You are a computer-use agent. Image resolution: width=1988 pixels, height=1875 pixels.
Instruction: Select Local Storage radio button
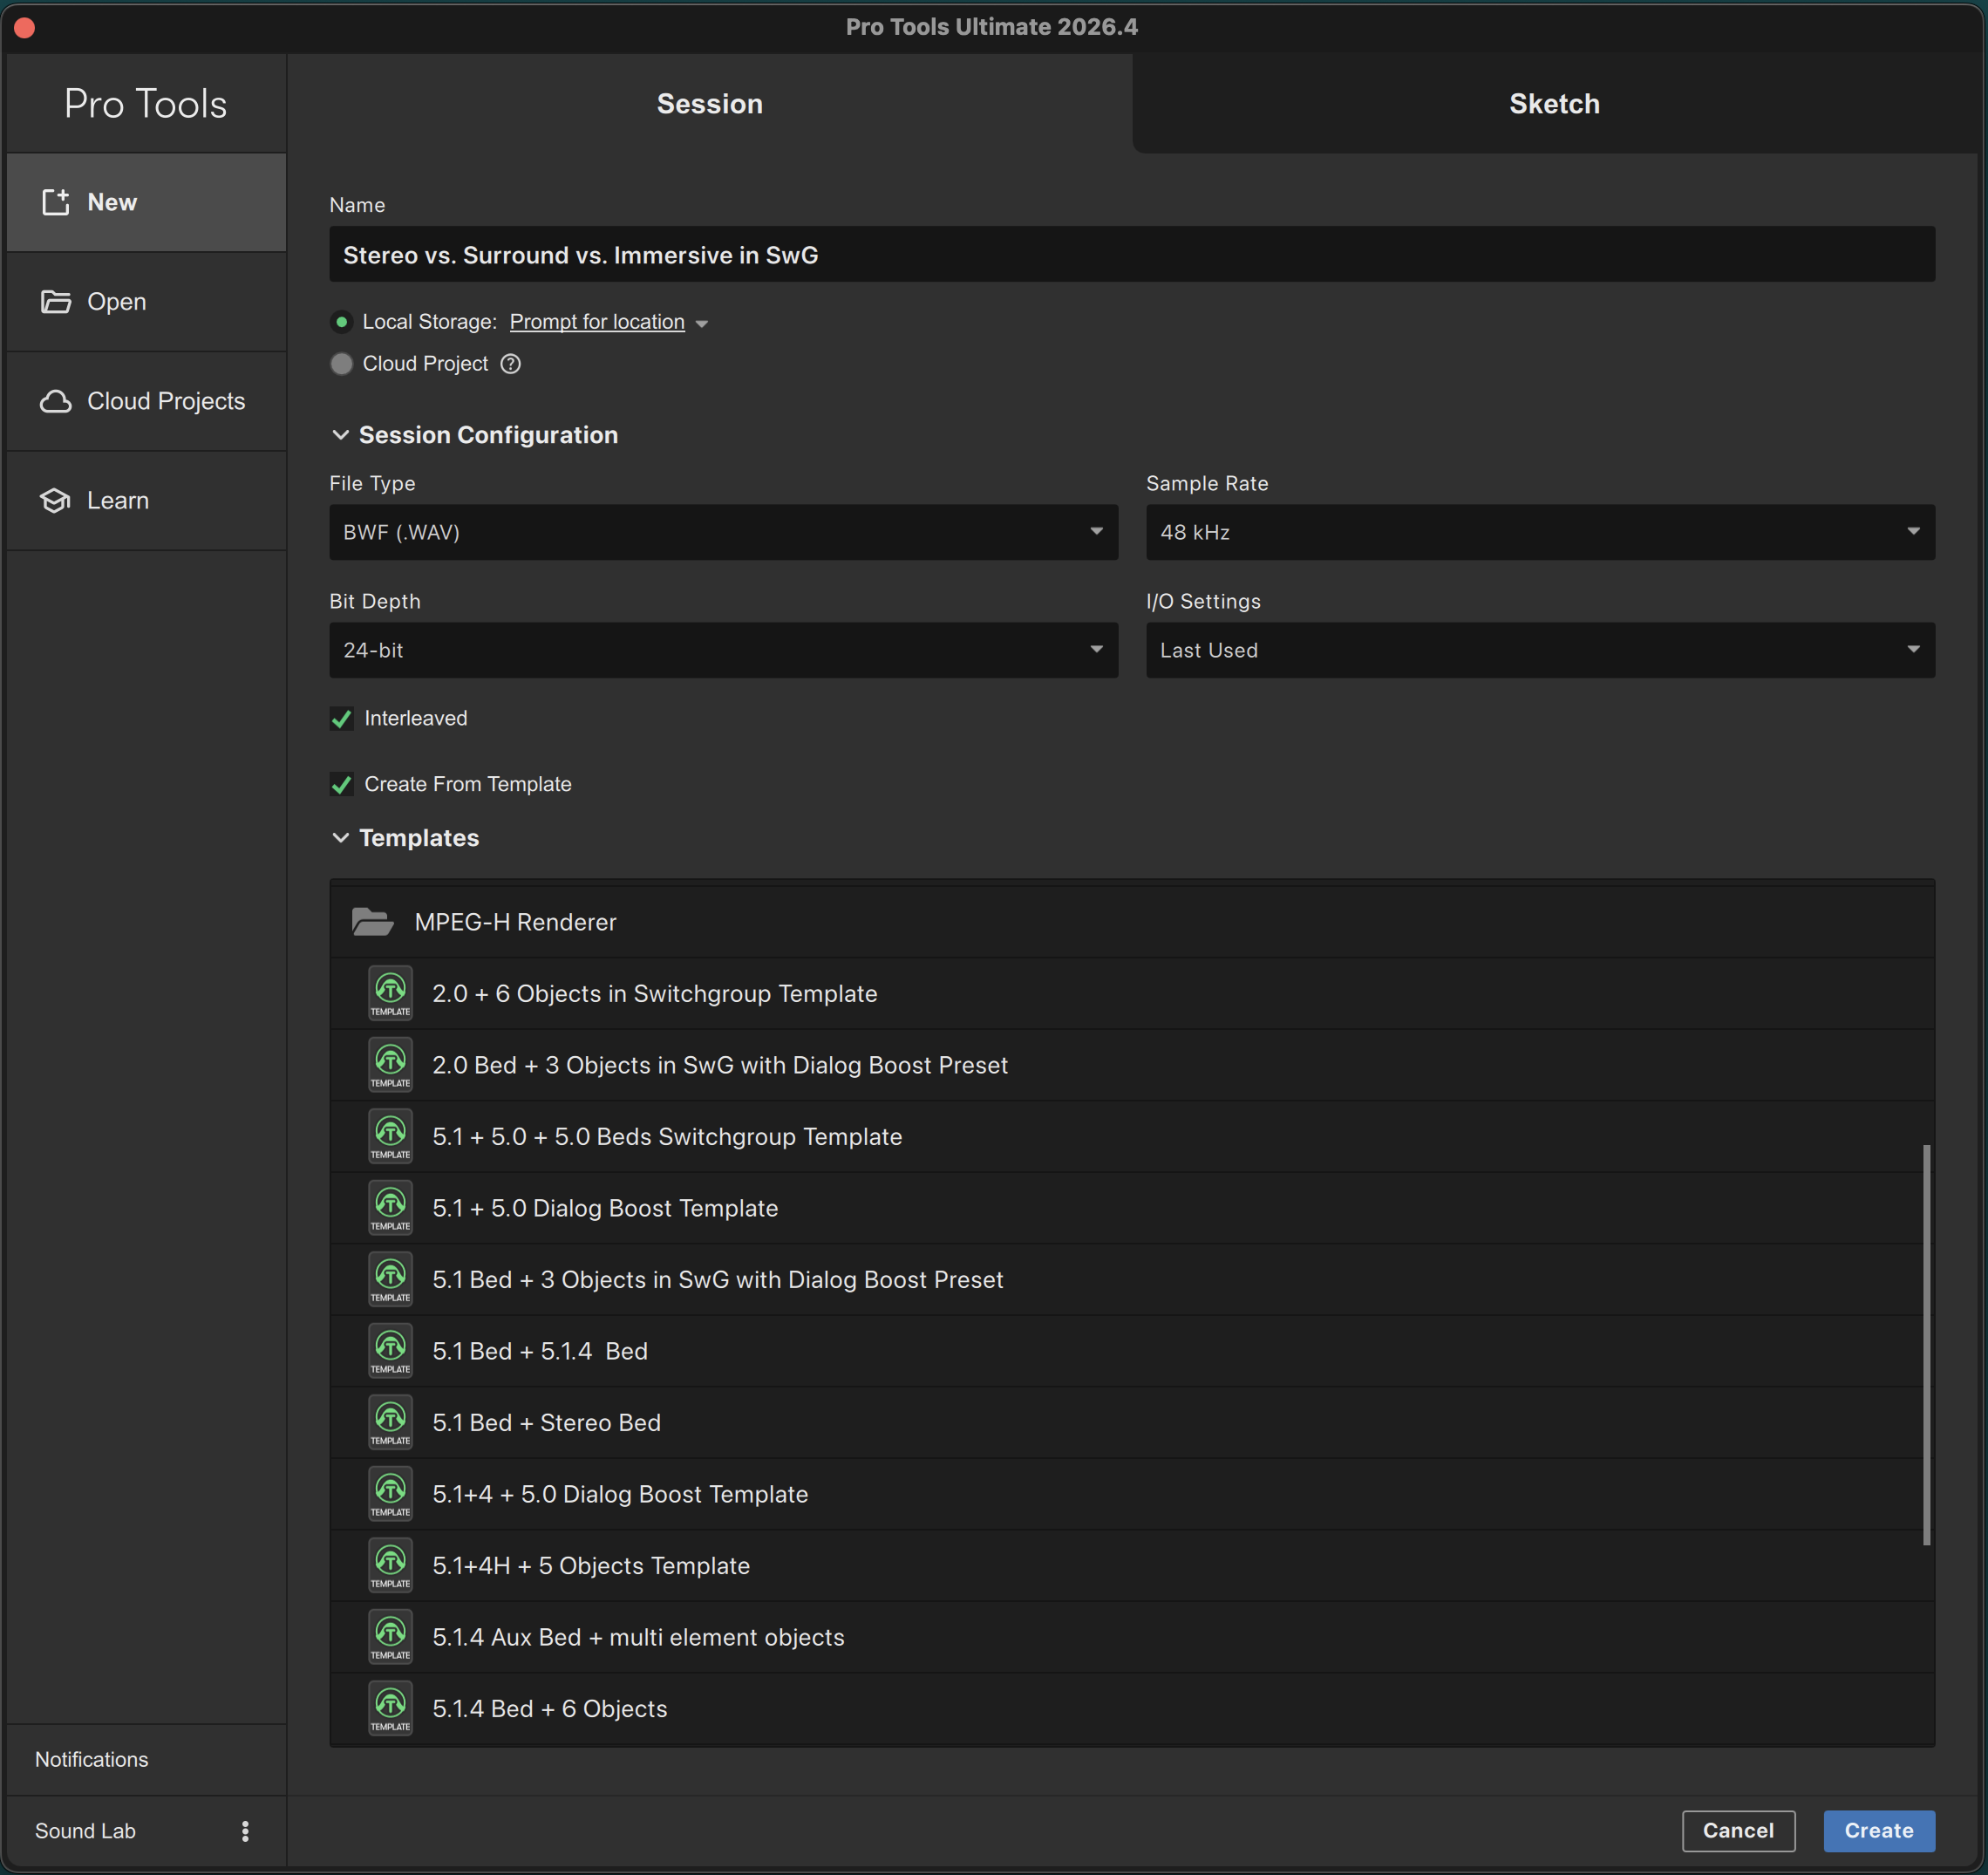pyautogui.click(x=342, y=322)
